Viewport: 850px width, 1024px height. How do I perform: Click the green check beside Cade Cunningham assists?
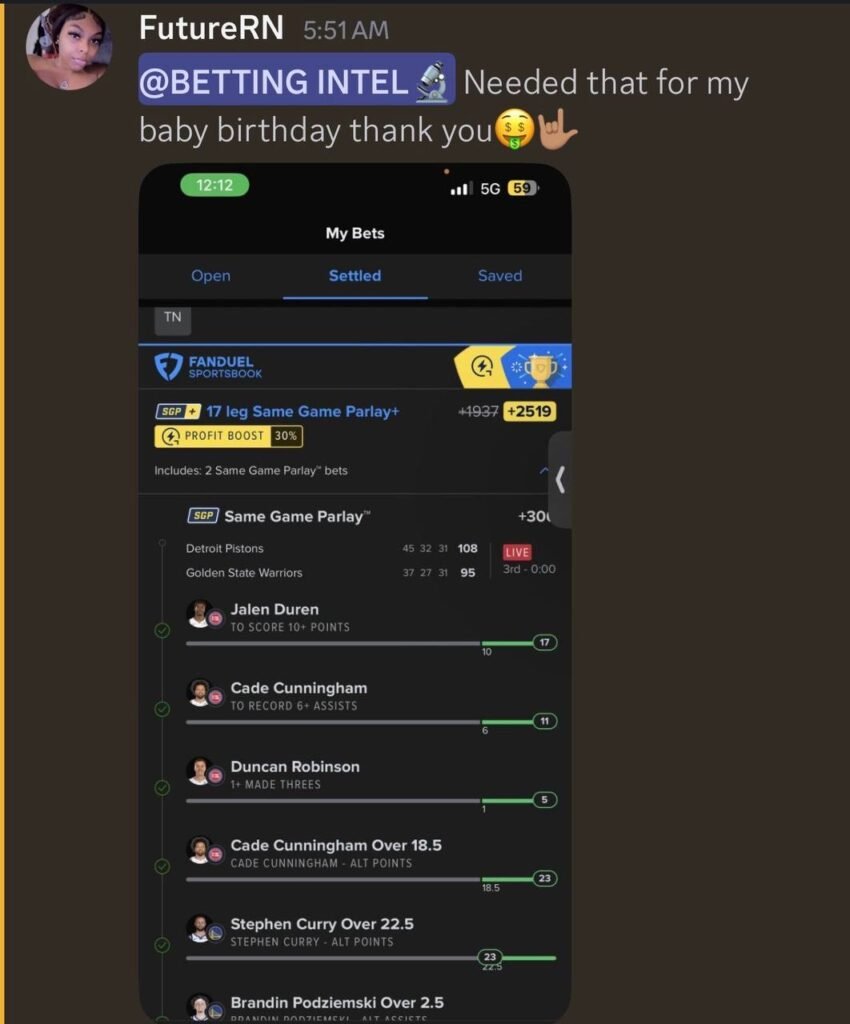[162, 709]
